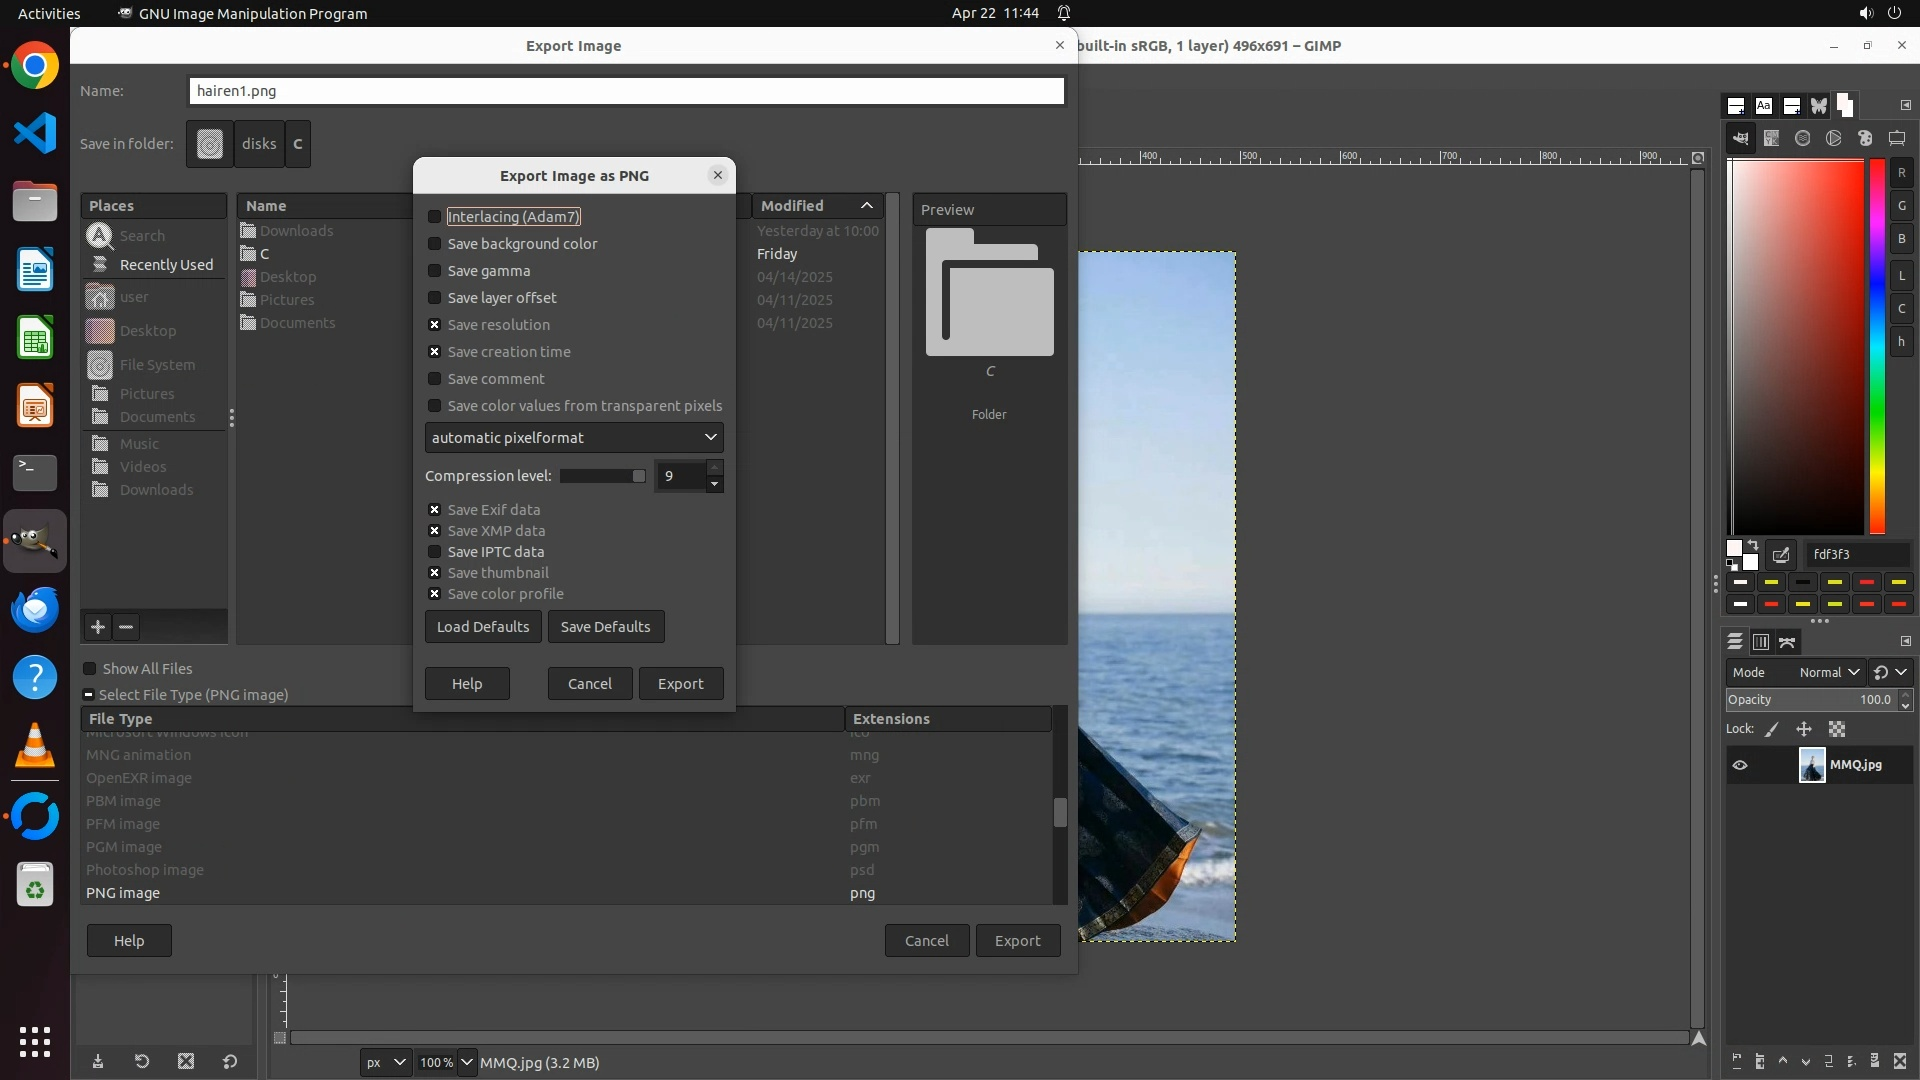Open Thunderbird from the dock
This screenshot has height=1080, width=1920.
coord(35,609)
